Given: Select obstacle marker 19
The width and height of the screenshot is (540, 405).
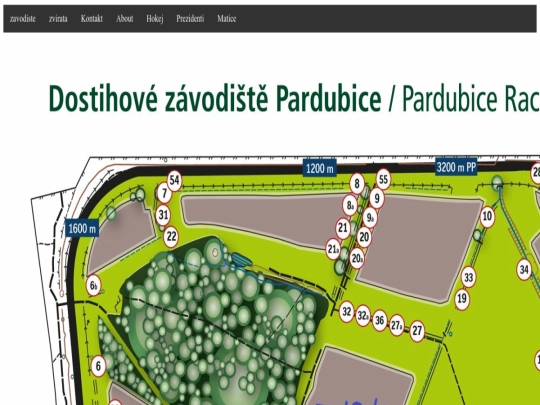Looking at the screenshot, I should point(462,299).
